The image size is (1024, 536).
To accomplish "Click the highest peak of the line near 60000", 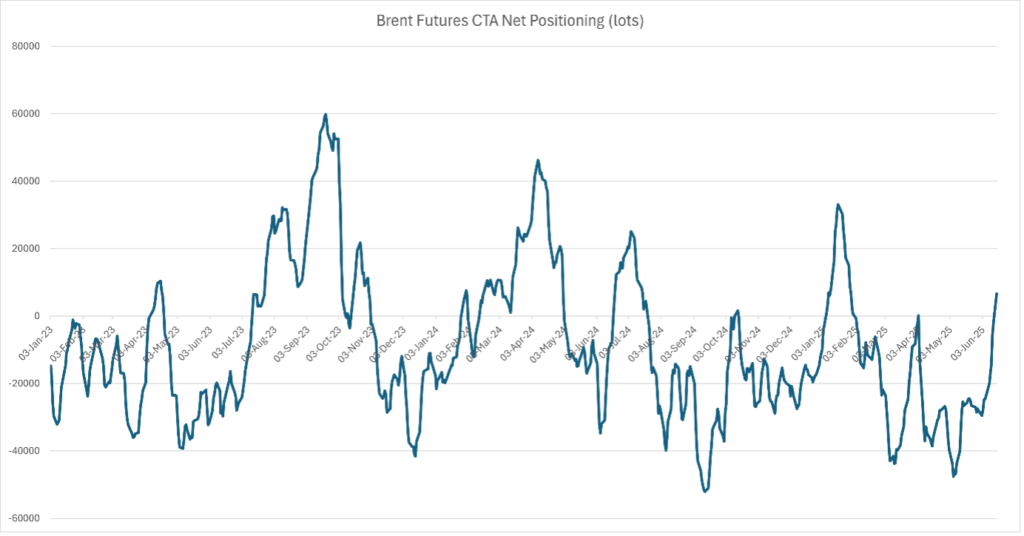I will click(x=326, y=115).
